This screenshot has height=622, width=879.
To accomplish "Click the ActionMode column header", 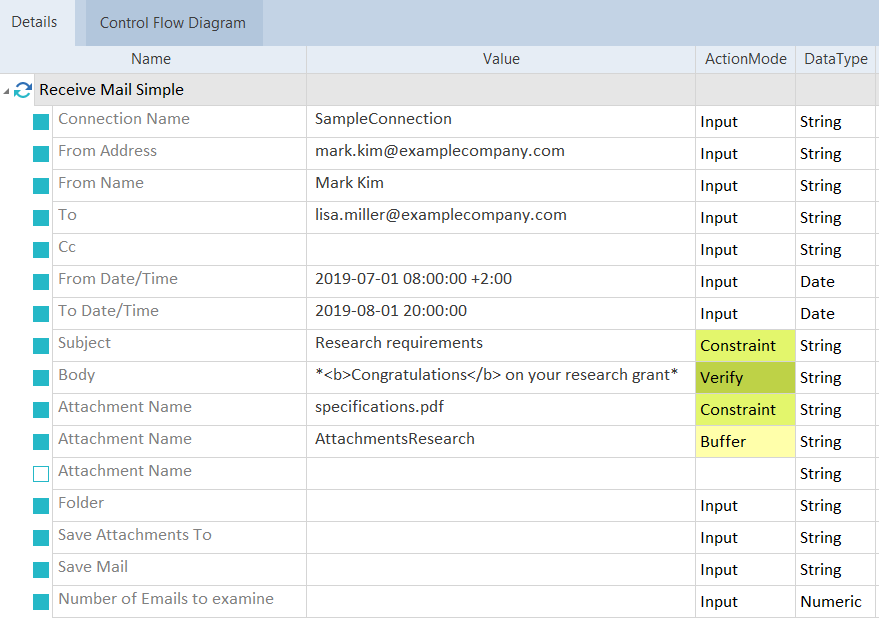I will [745, 59].
